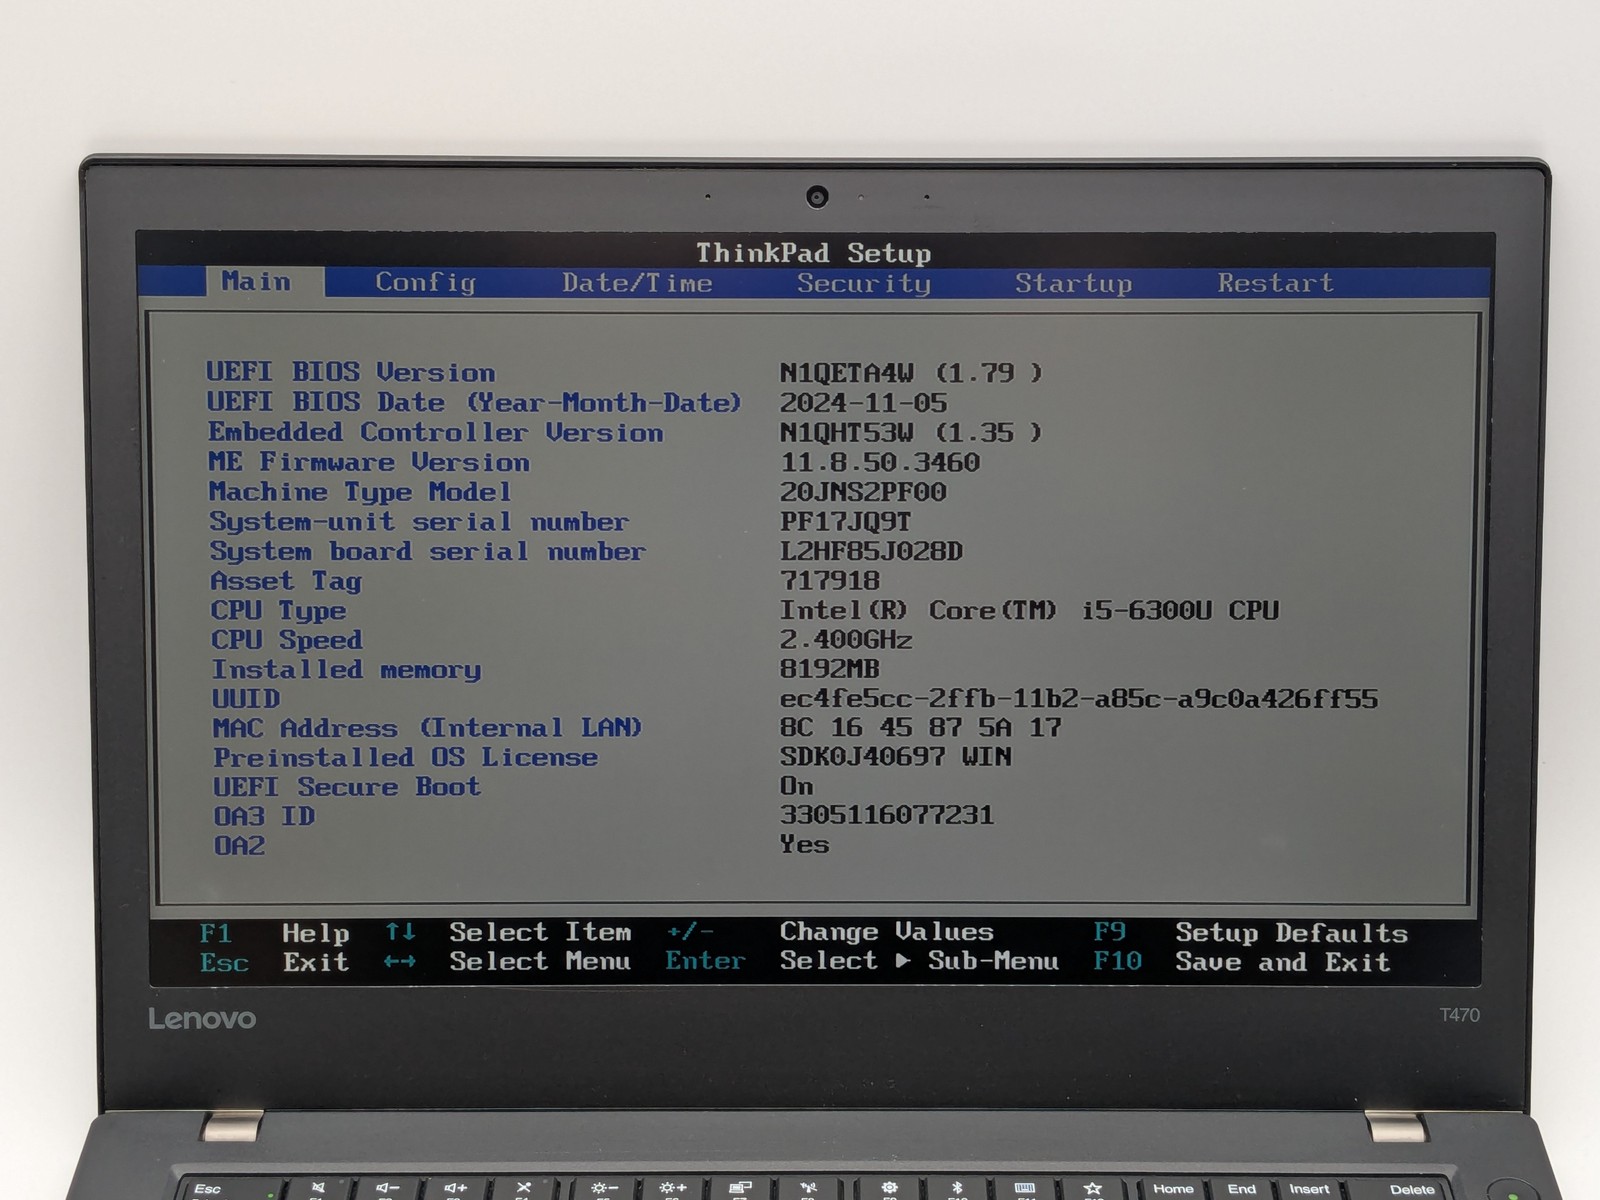Switch to the Config tab
The width and height of the screenshot is (1600, 1200).
tap(425, 283)
